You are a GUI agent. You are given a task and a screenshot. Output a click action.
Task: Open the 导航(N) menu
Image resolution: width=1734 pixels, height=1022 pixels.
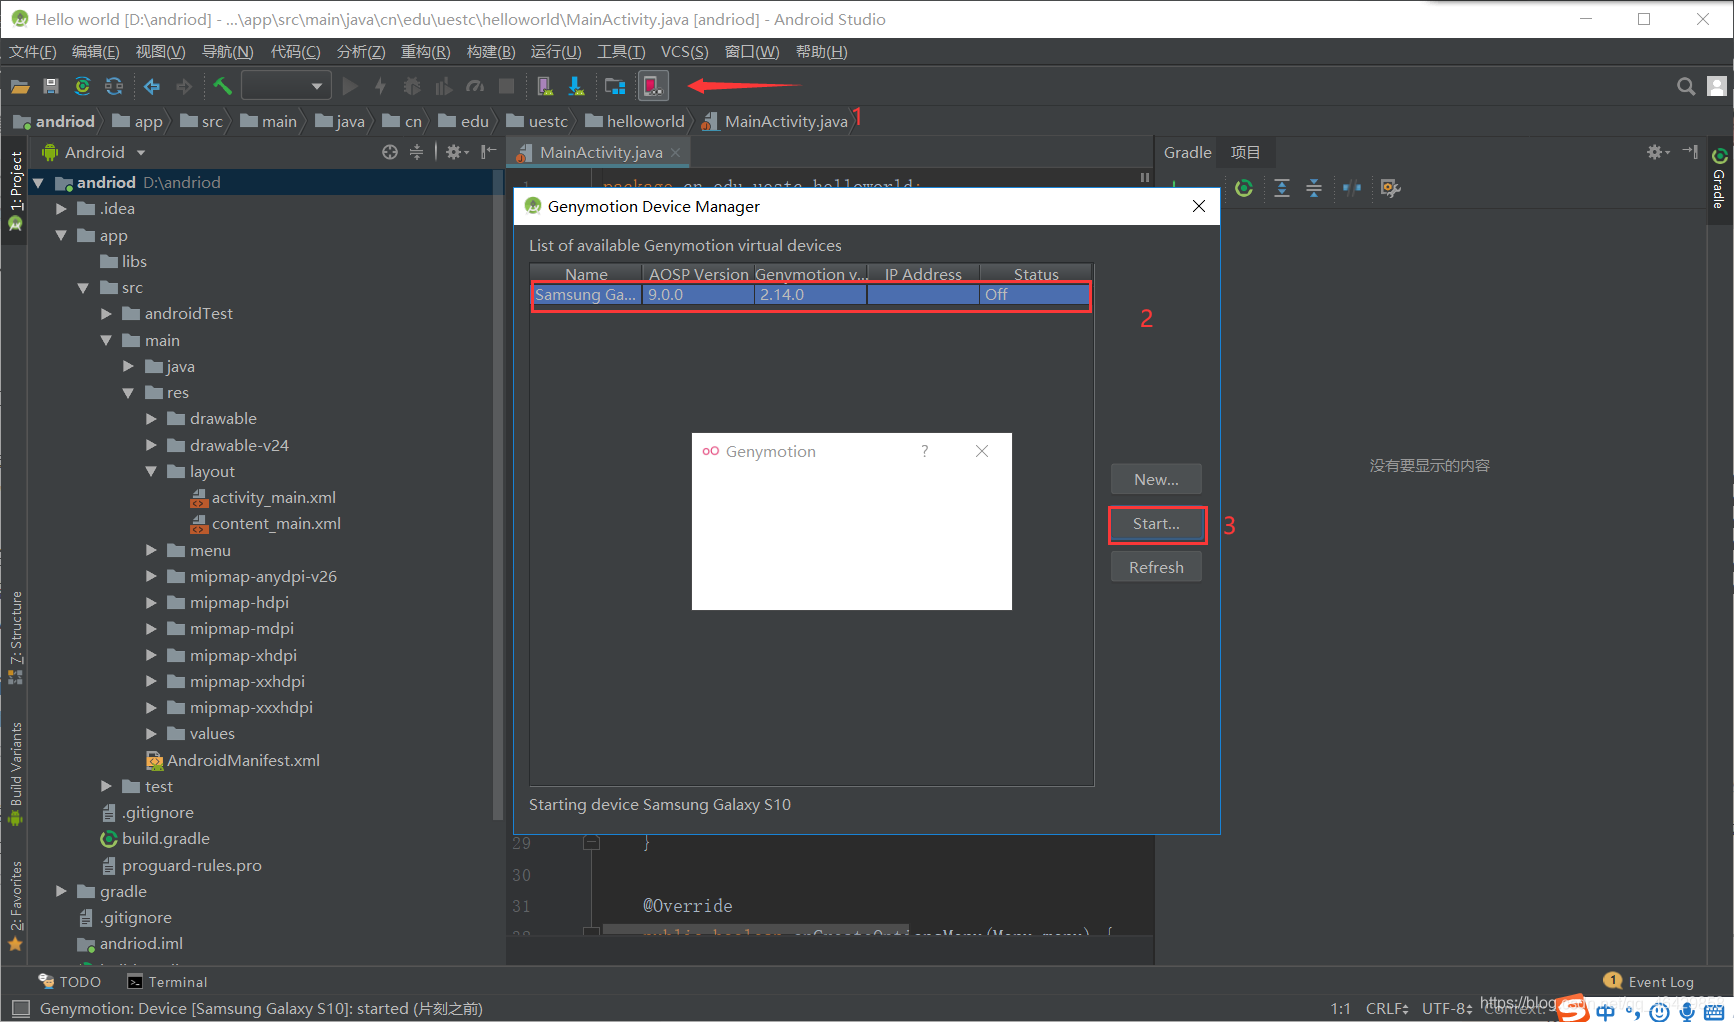(x=228, y=52)
